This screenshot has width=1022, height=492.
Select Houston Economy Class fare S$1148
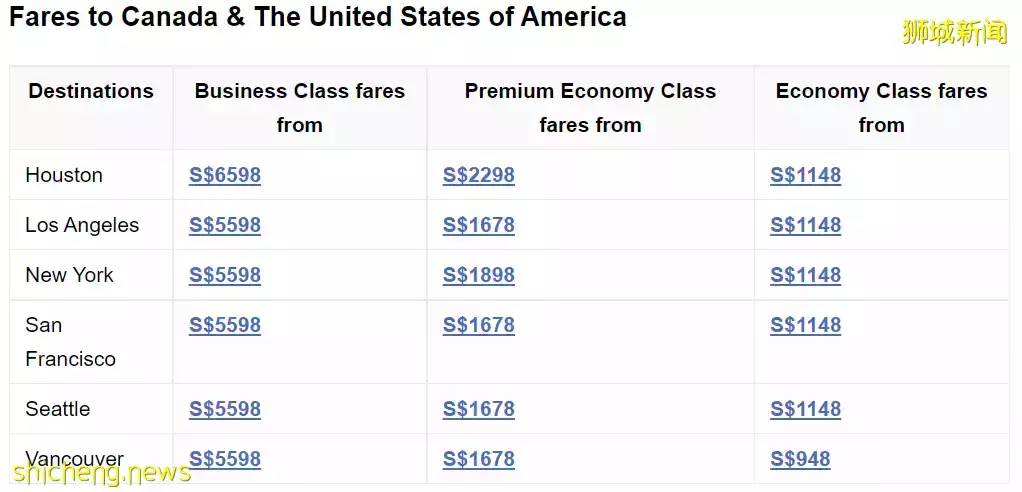pyautogui.click(x=805, y=175)
